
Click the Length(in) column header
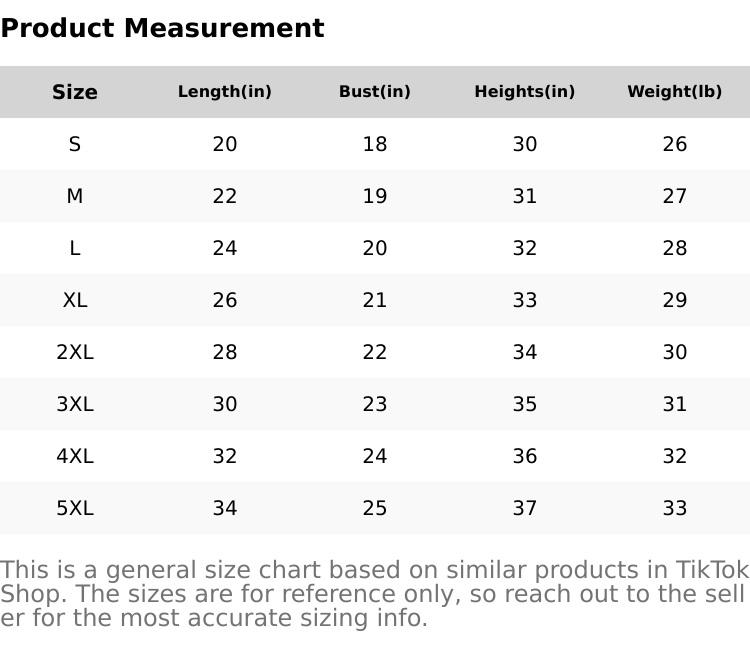[225, 92]
